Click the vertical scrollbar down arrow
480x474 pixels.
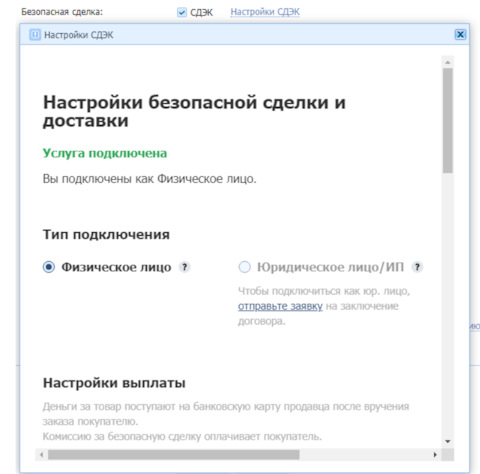448,441
